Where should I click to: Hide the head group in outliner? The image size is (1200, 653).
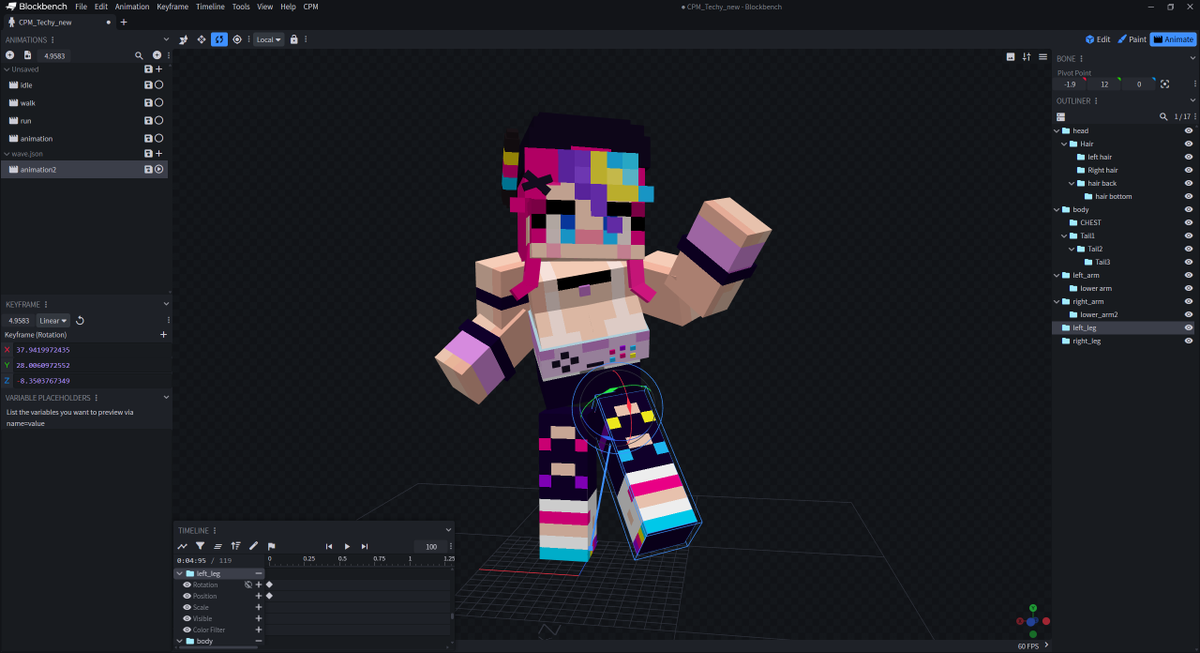pyautogui.click(x=1189, y=131)
